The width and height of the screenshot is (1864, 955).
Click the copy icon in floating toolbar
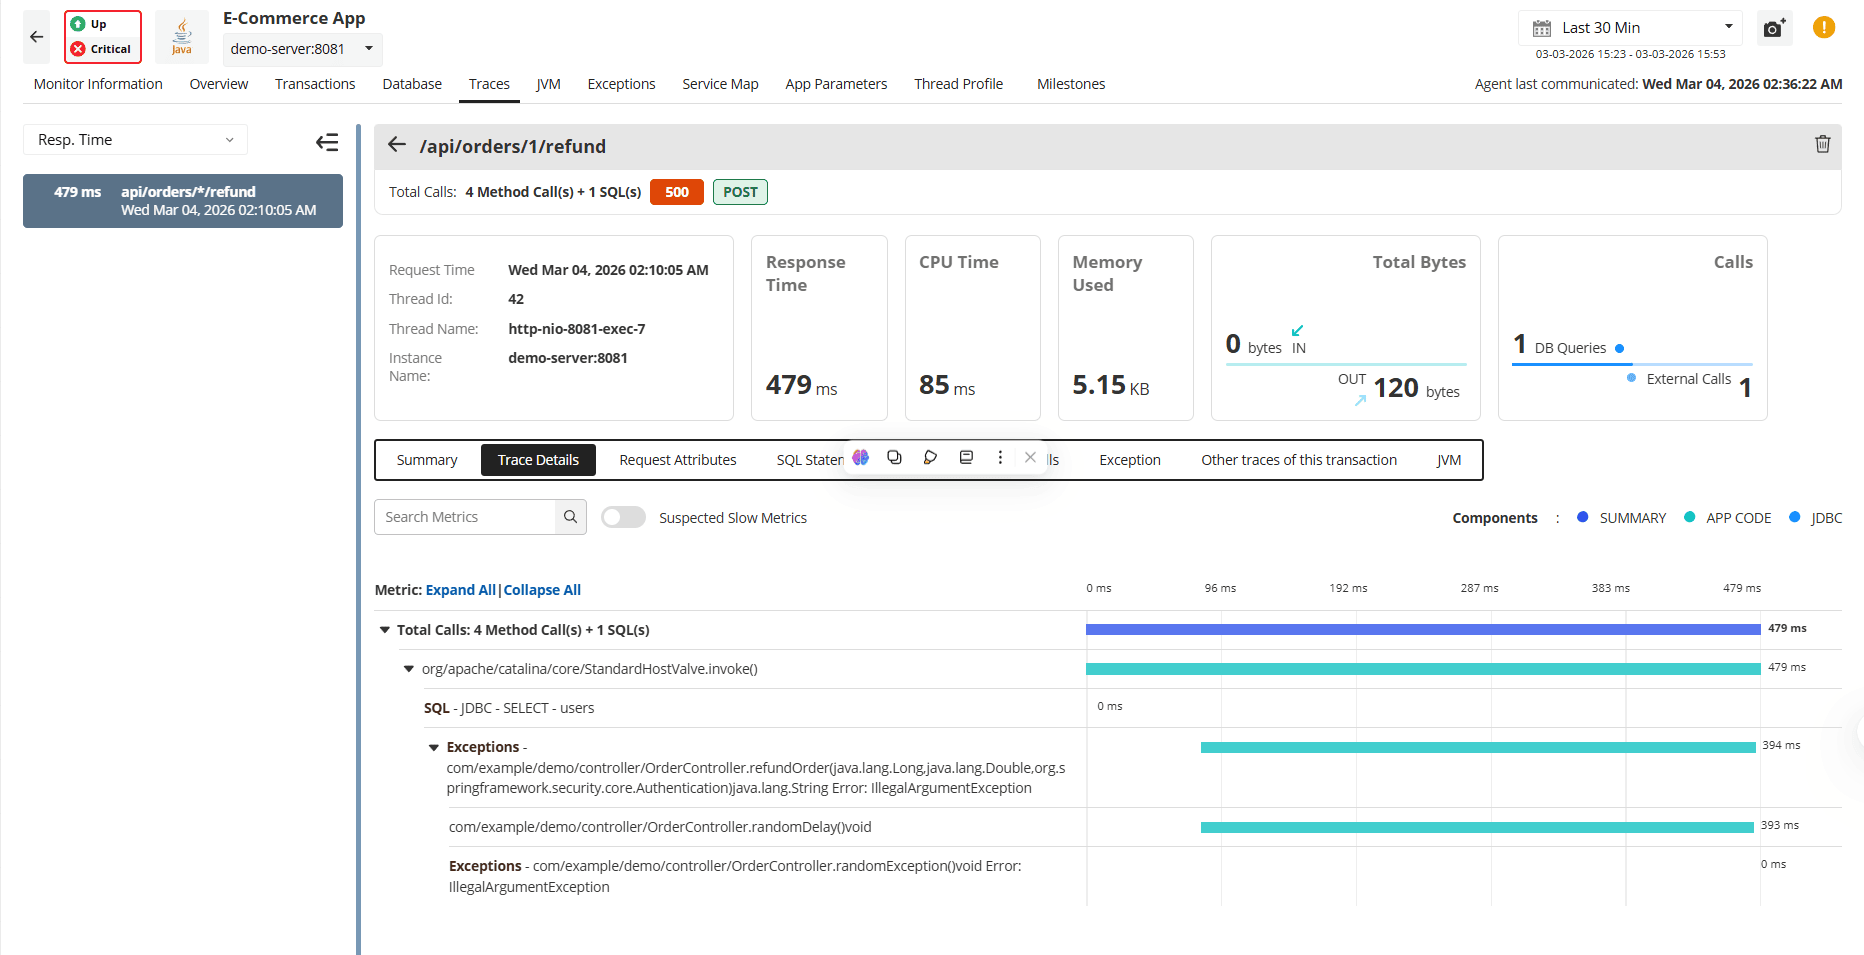[895, 457]
